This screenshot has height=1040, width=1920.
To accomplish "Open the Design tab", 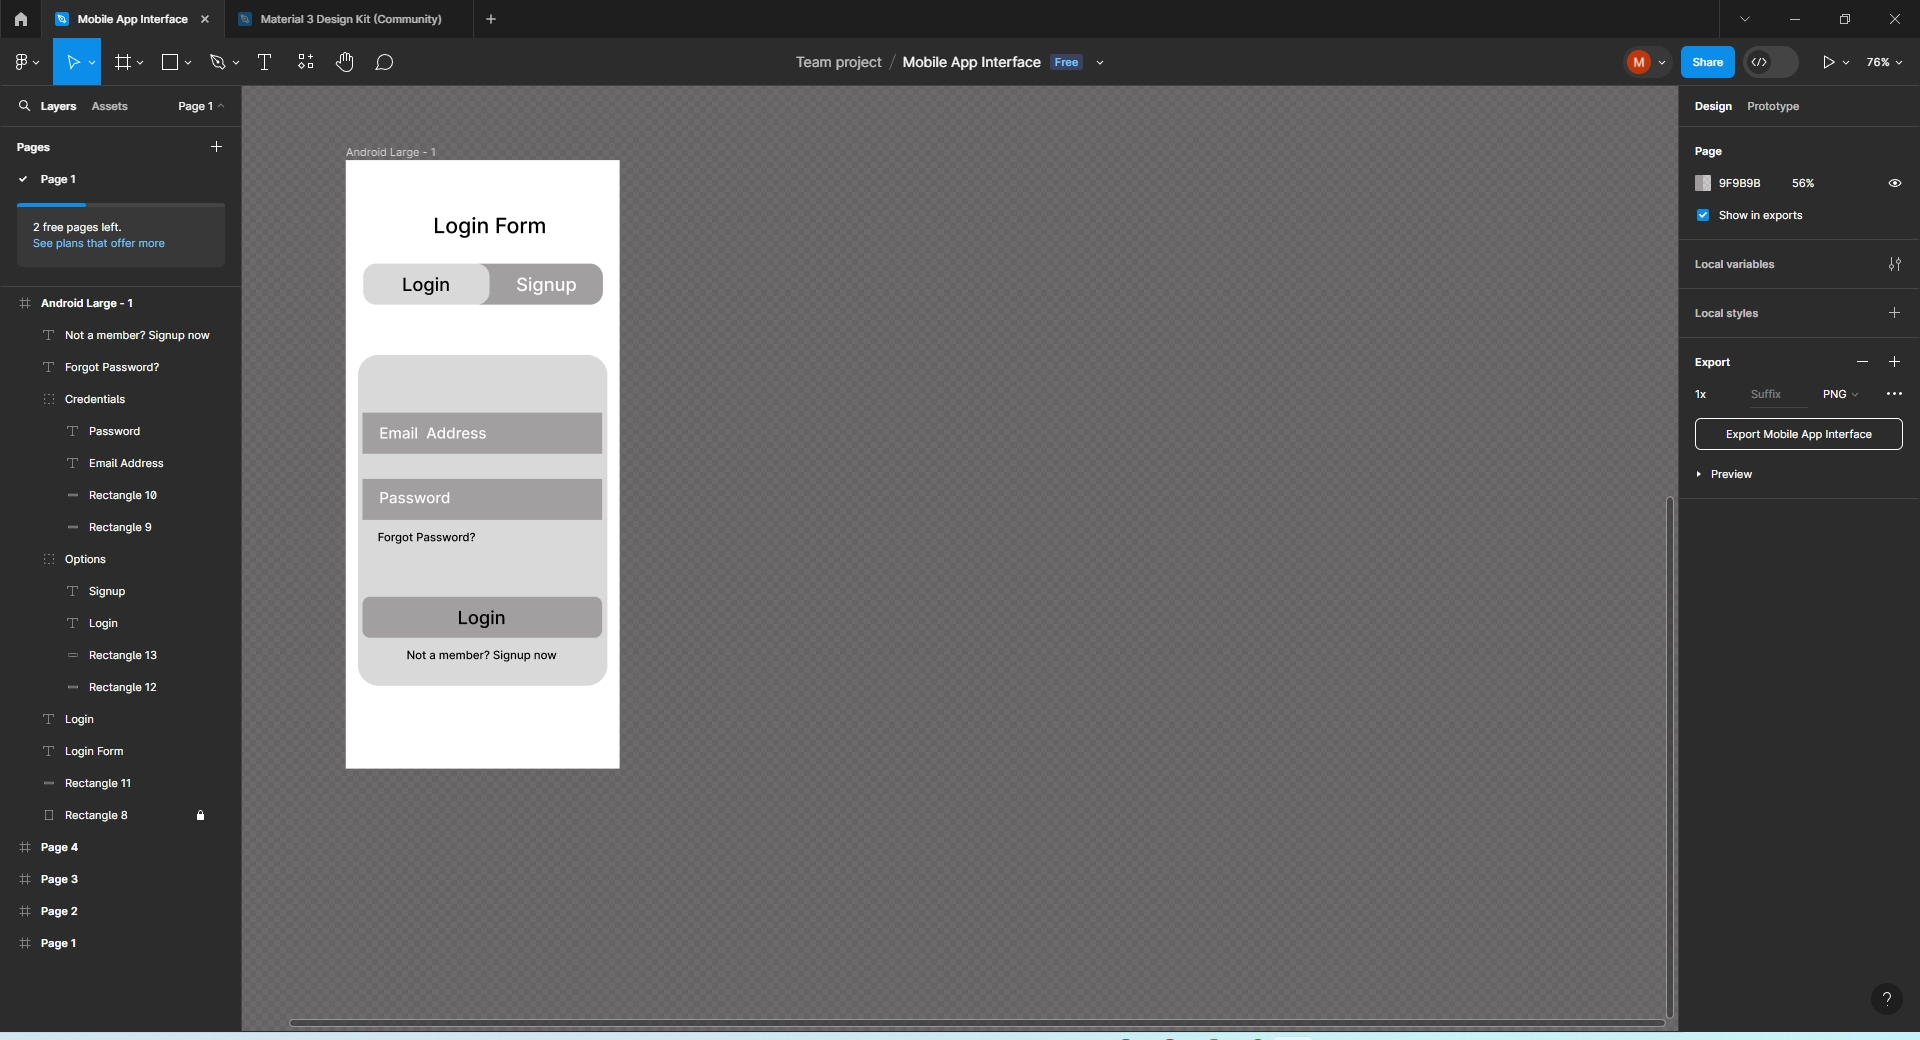I will (1713, 106).
